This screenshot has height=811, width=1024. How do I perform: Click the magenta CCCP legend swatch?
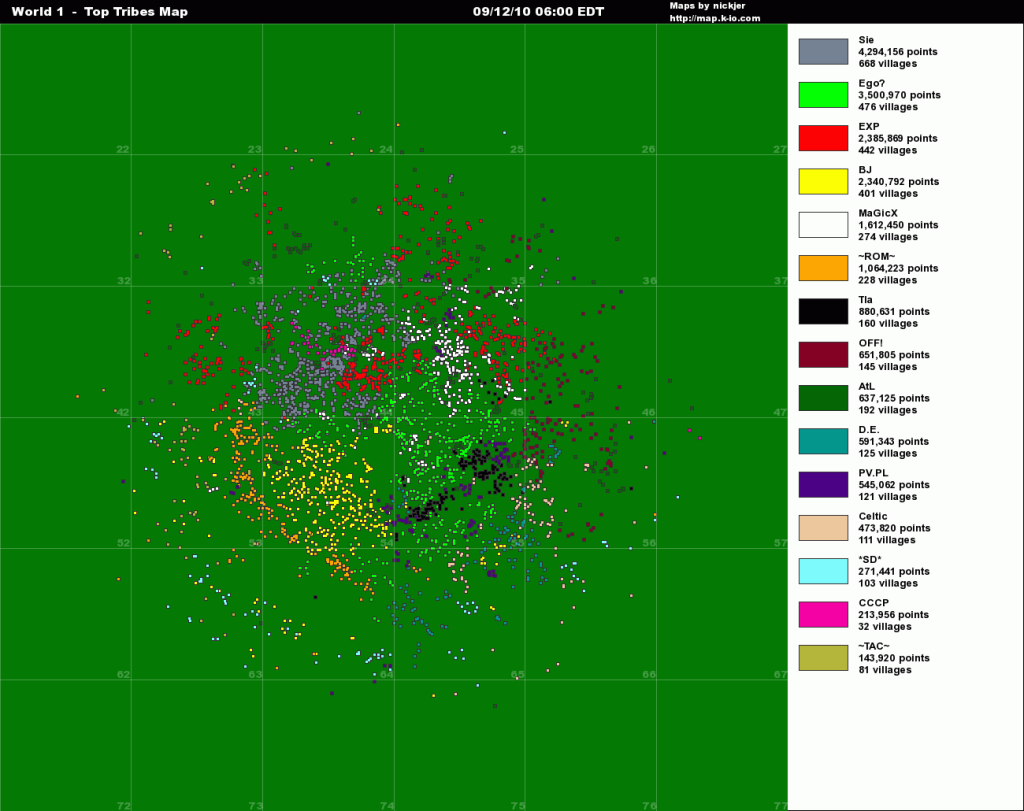tap(823, 614)
